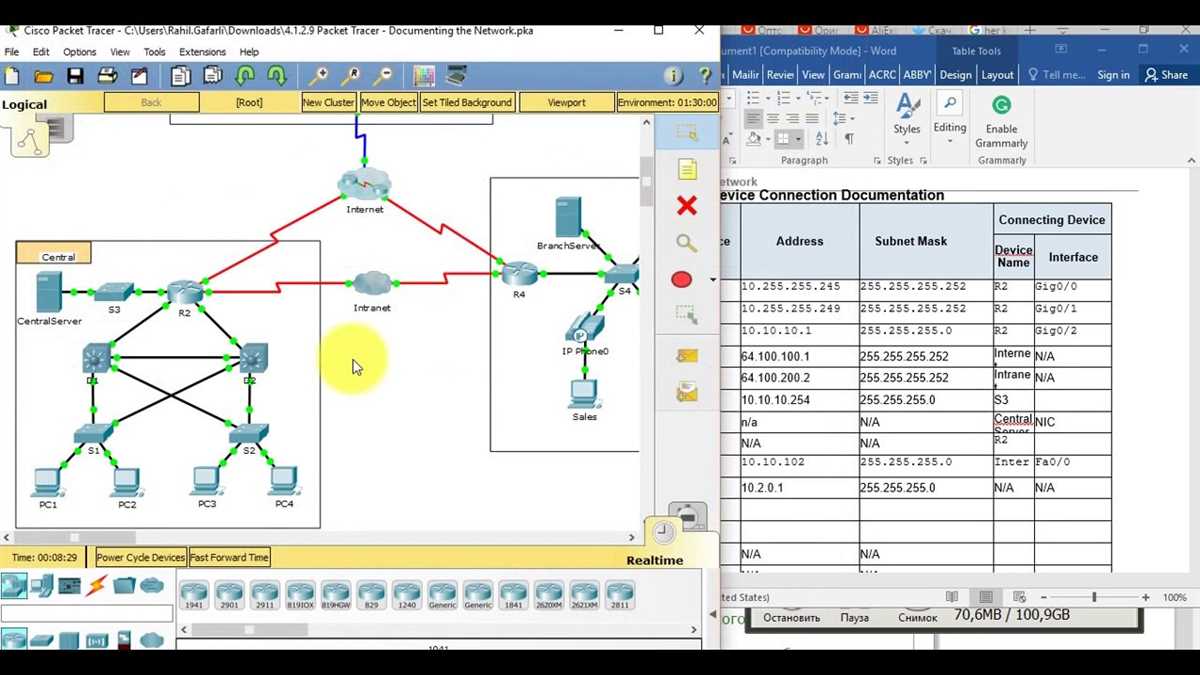Image resolution: width=1200 pixels, height=675 pixels.
Task: Open the Edit menu in Packet Tracer
Action: [41, 52]
